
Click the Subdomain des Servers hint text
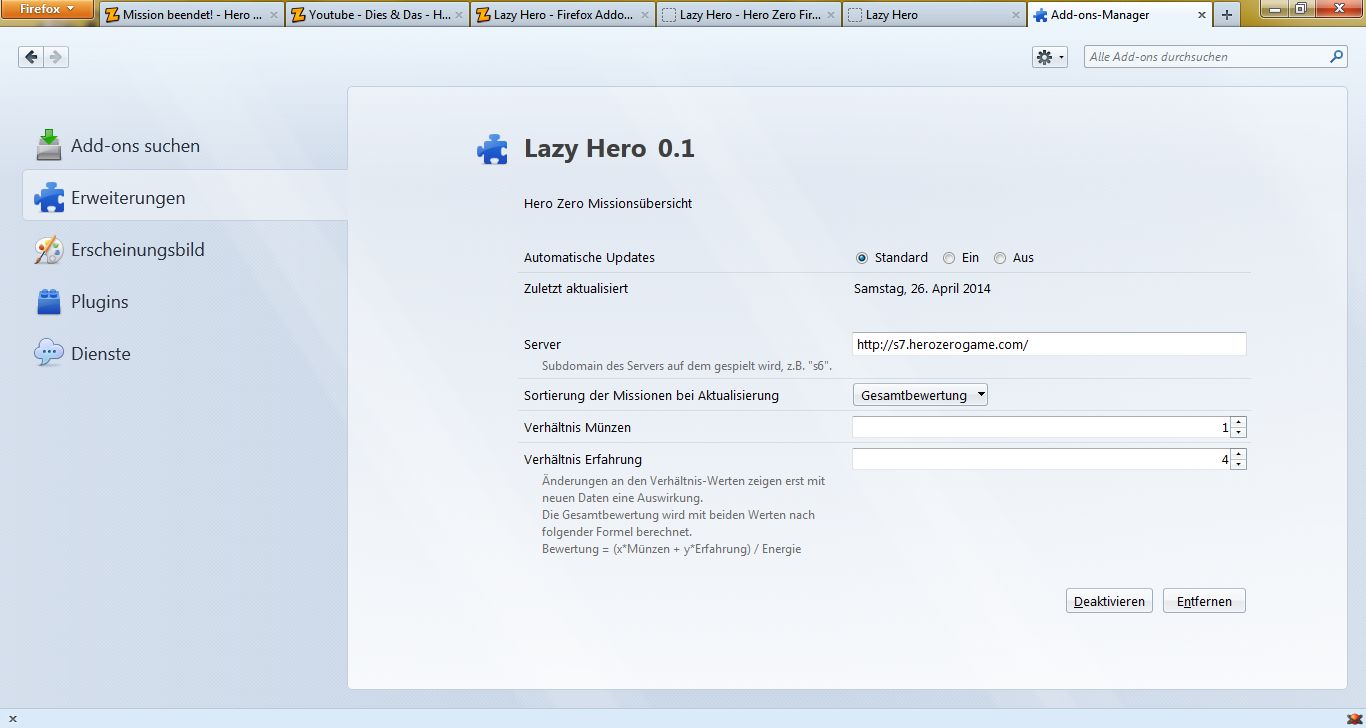687,366
